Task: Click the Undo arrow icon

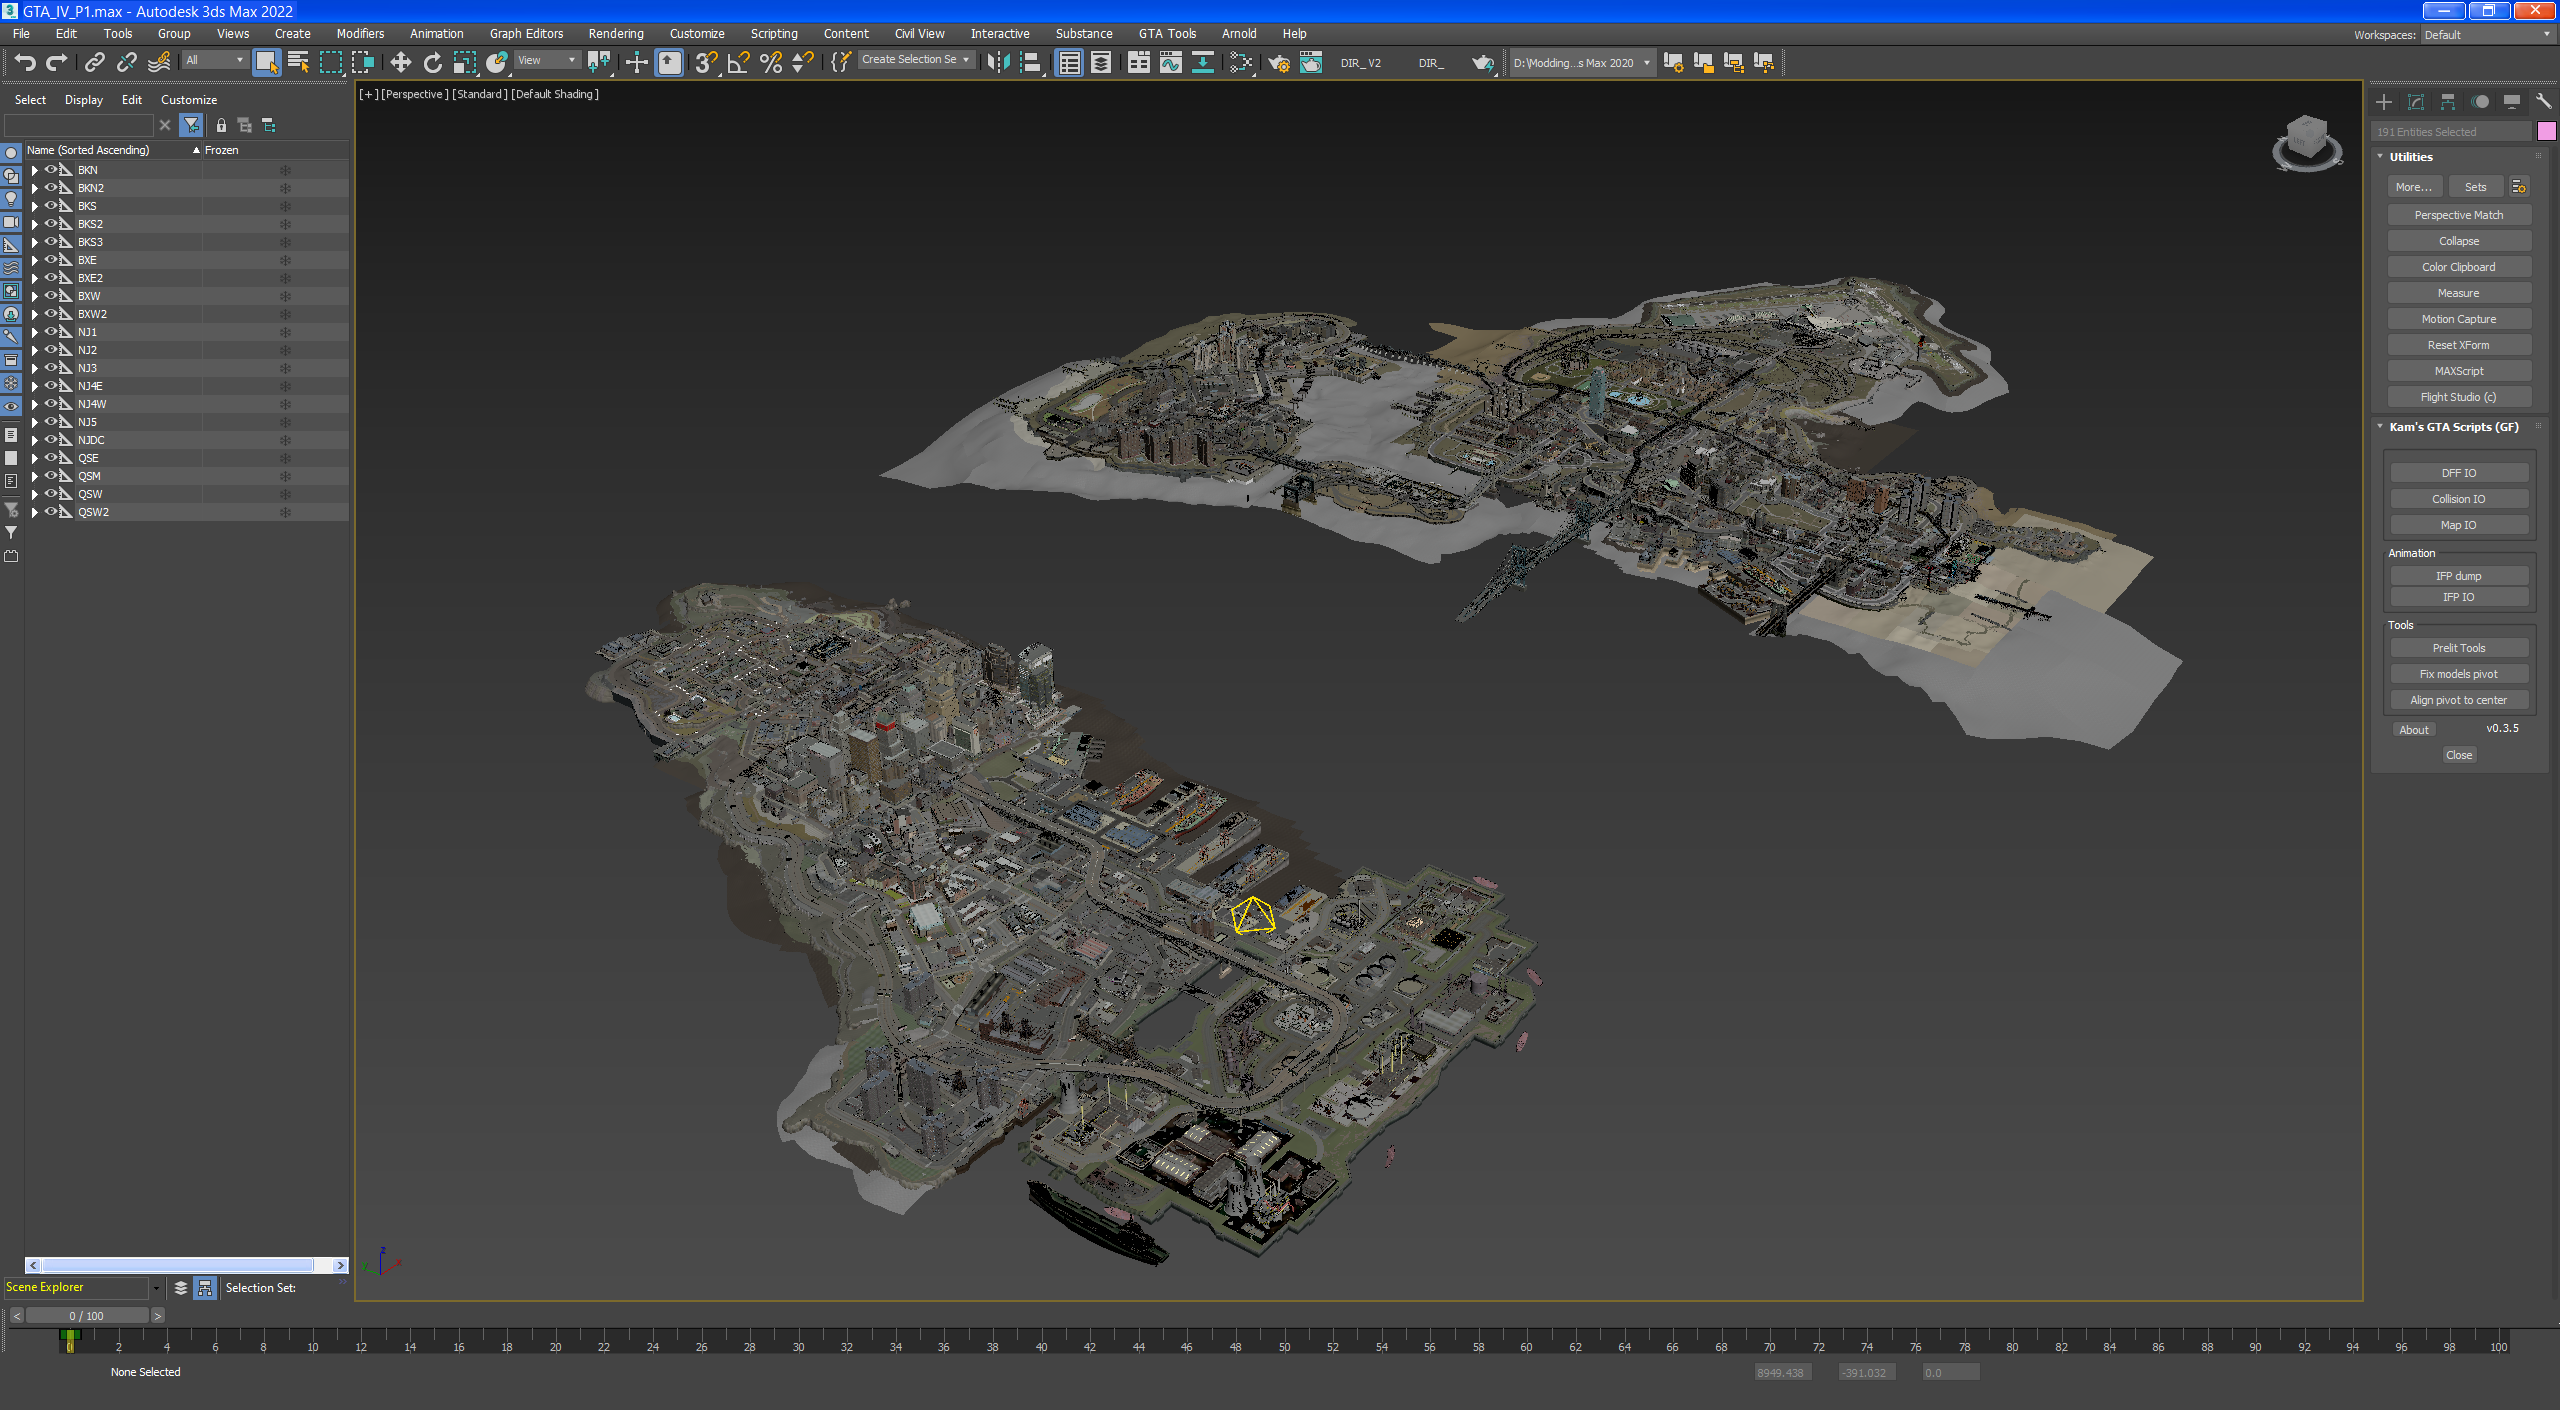Action: point(25,62)
